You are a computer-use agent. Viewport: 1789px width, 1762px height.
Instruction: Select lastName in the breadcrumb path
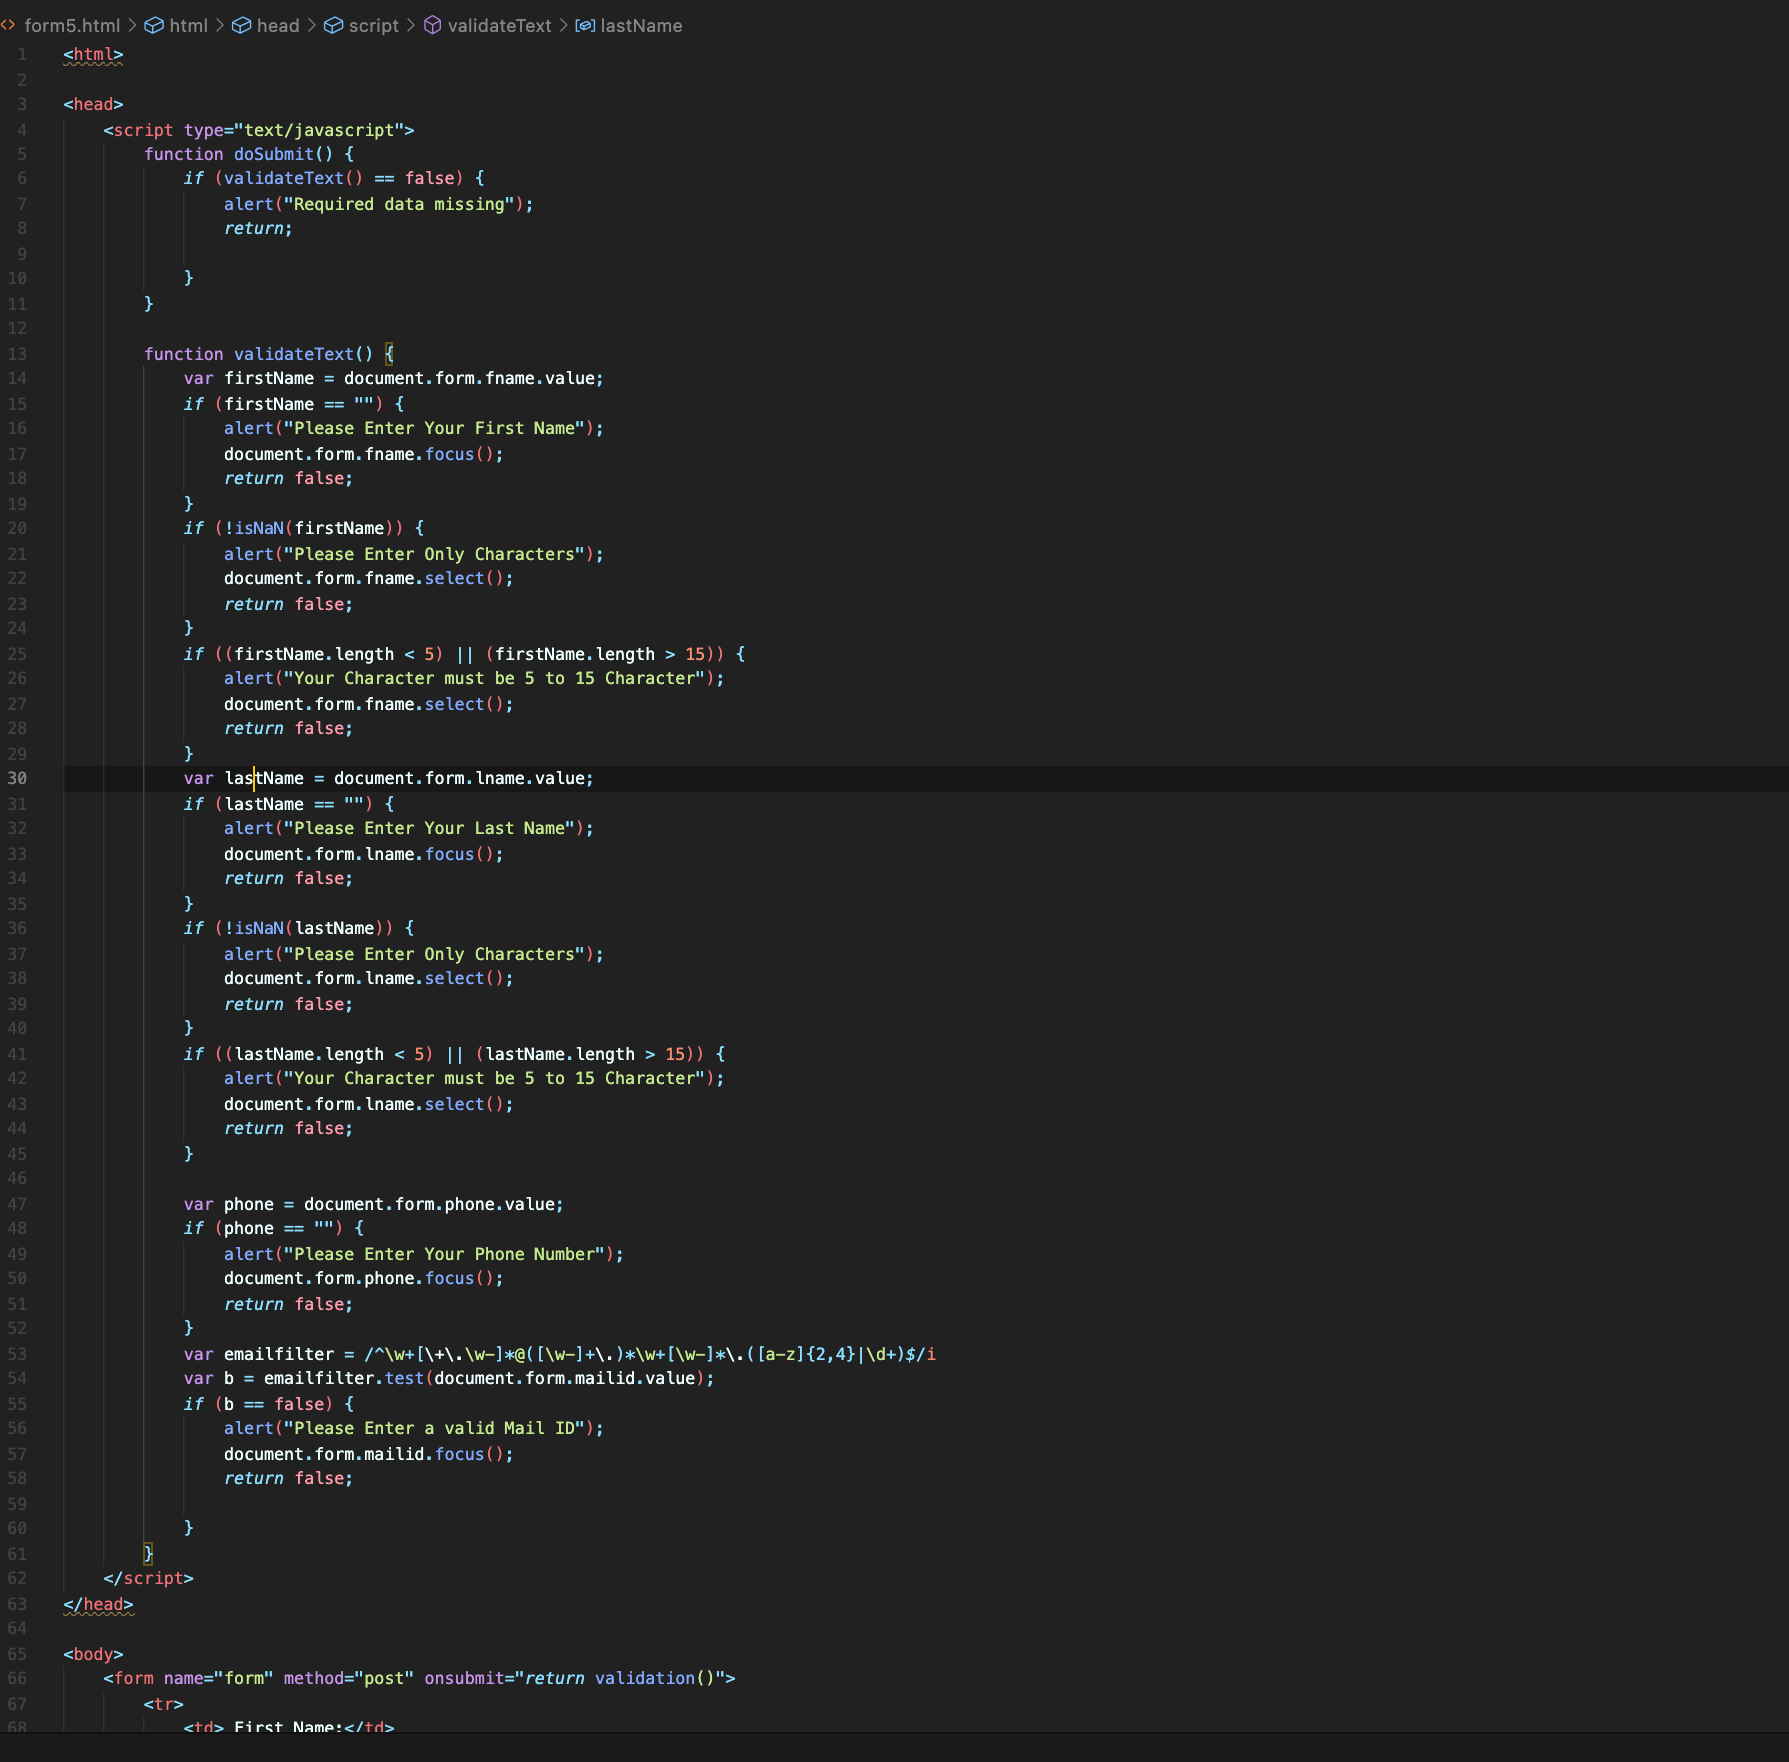[640, 25]
